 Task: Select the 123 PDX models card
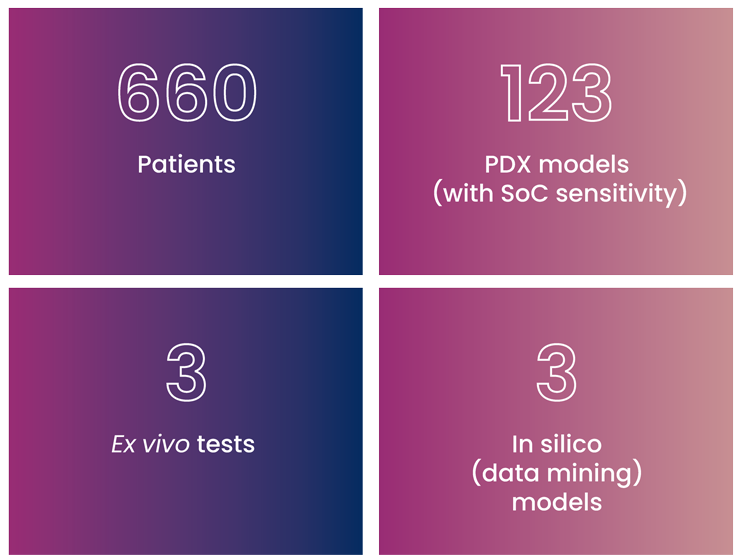(556, 141)
